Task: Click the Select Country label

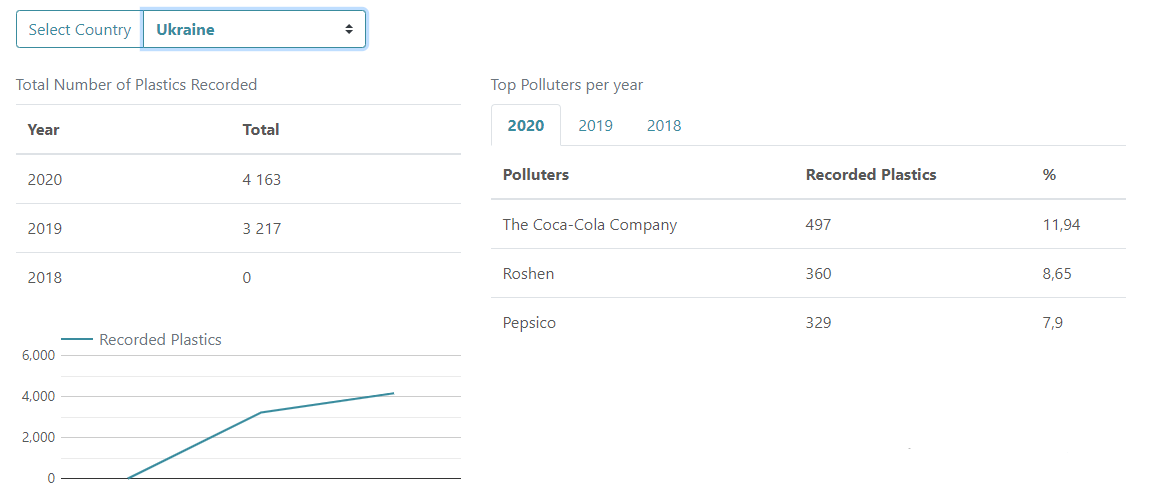Action: [x=79, y=30]
